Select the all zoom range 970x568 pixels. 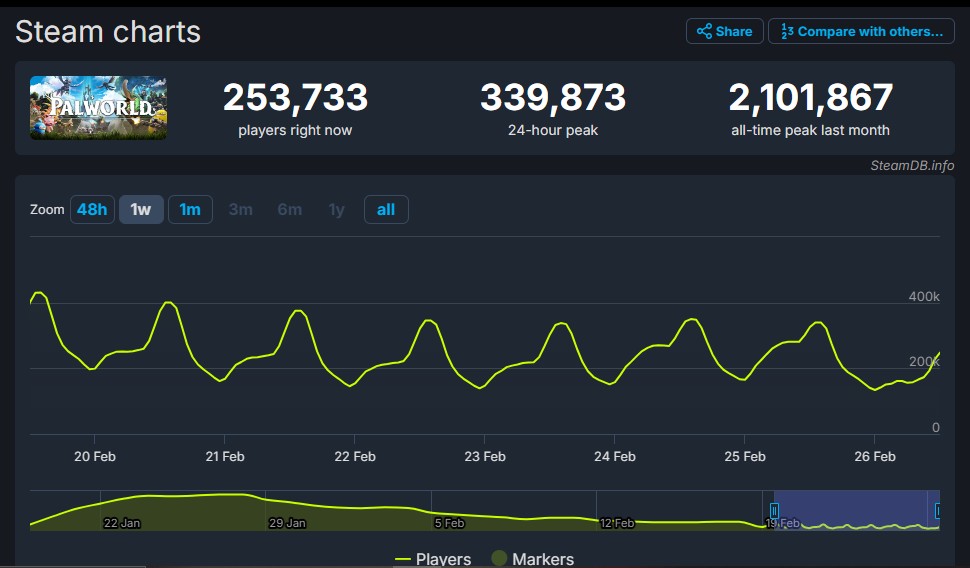pos(386,209)
